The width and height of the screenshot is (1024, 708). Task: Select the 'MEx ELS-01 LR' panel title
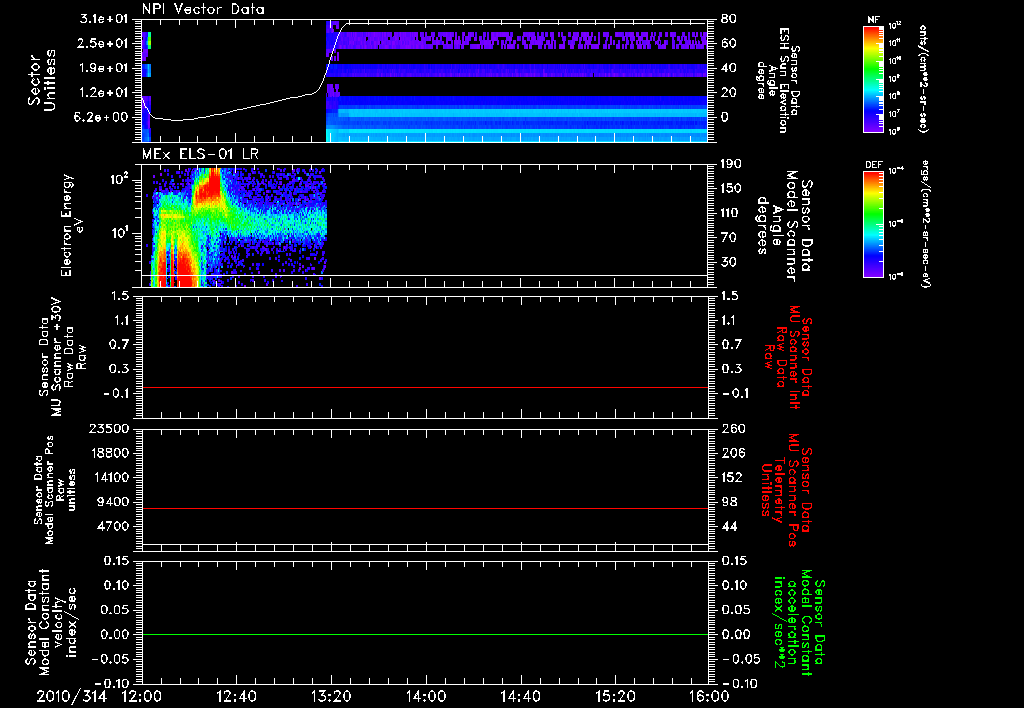[200, 154]
